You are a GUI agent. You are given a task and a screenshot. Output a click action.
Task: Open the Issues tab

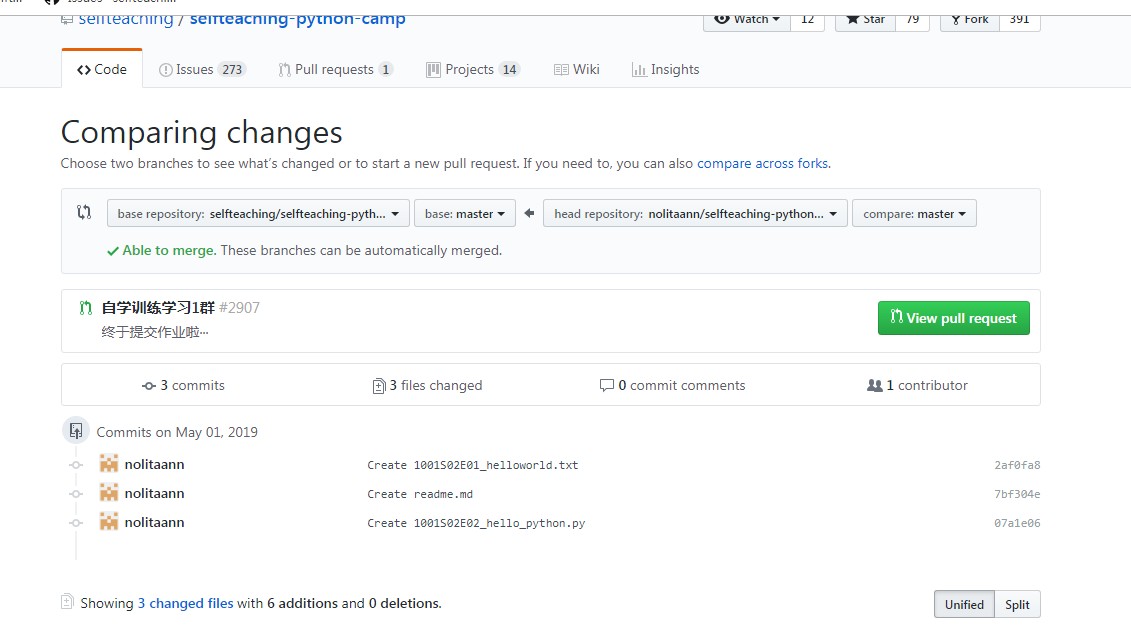202,69
